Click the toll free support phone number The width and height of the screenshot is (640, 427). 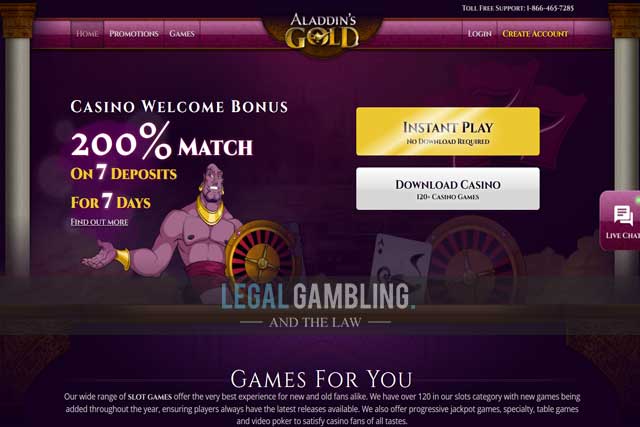click(x=550, y=8)
